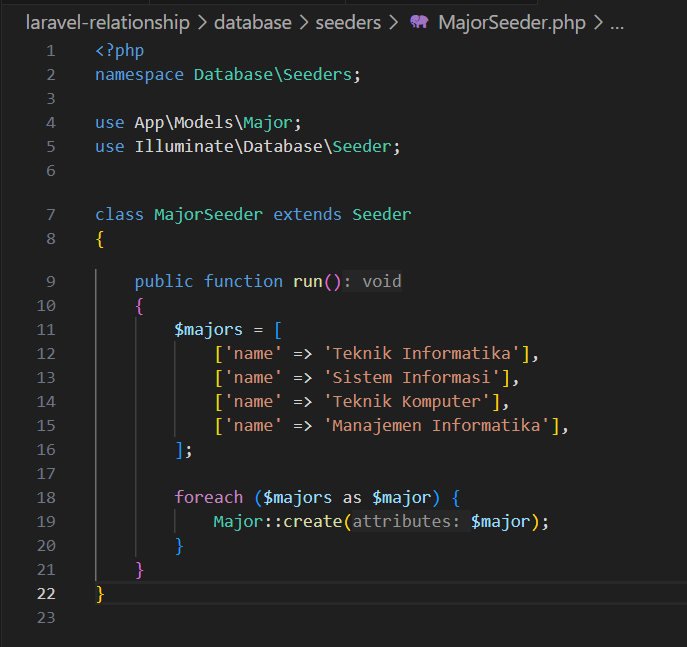Click line number 9 in the gutter
The height and width of the screenshot is (647, 687).
pos(51,281)
